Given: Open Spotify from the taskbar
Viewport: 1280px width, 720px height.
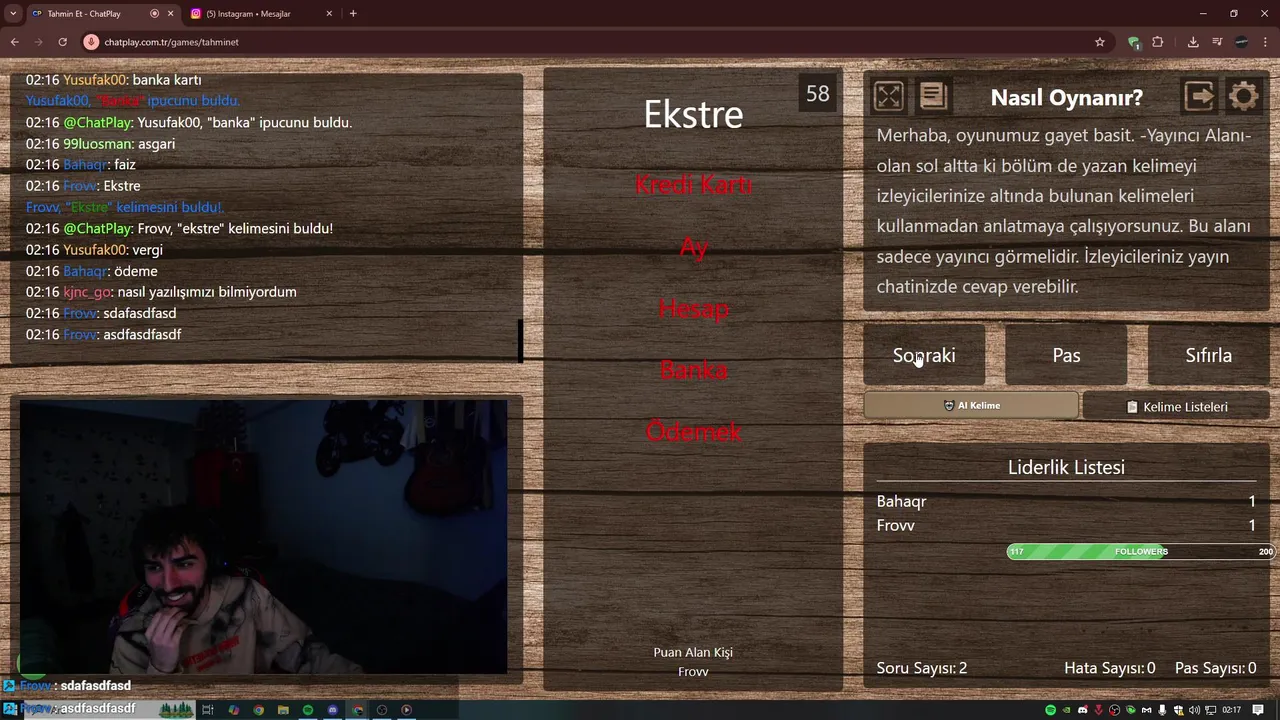Looking at the screenshot, I should point(308,710).
